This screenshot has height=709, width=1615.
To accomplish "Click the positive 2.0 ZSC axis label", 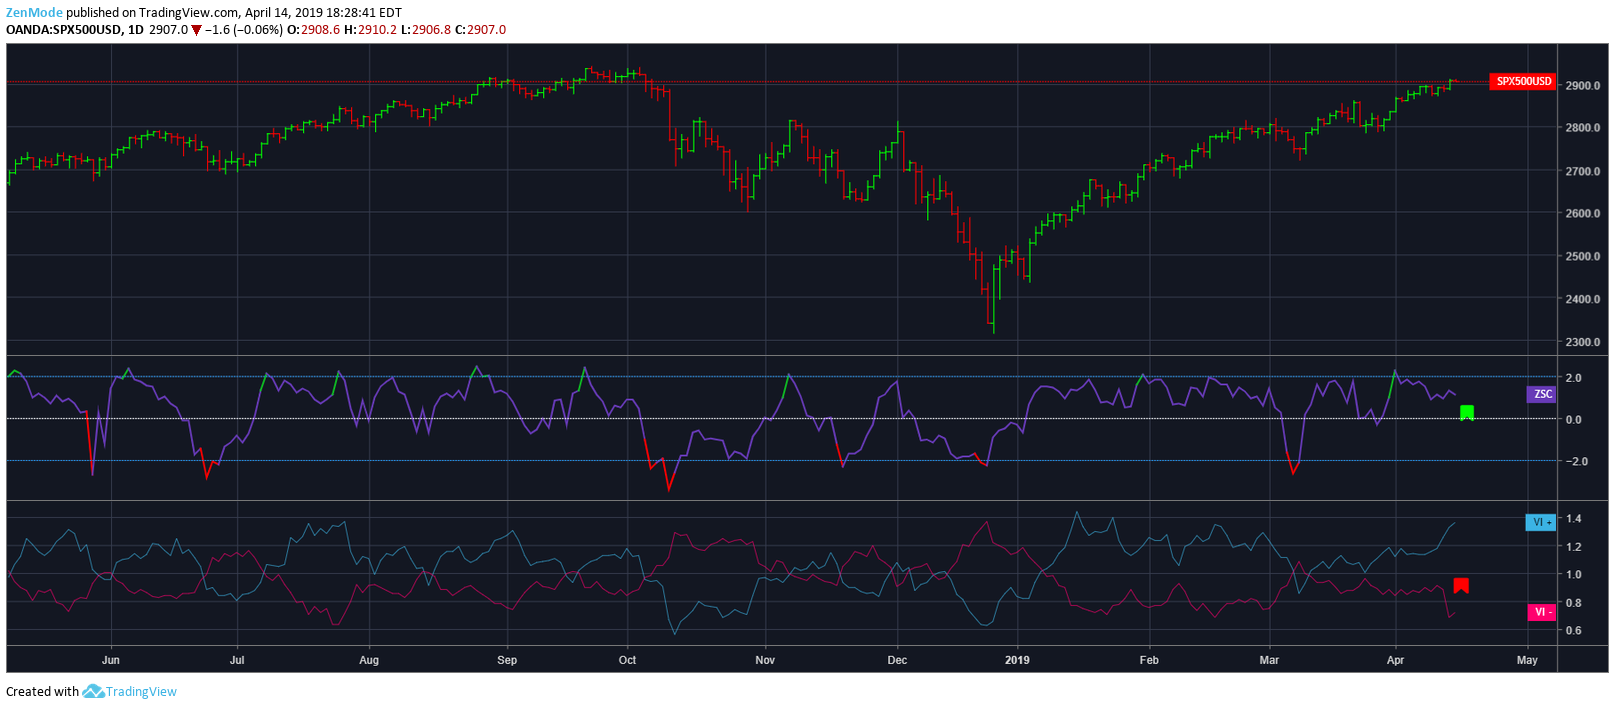I will pos(1574,378).
